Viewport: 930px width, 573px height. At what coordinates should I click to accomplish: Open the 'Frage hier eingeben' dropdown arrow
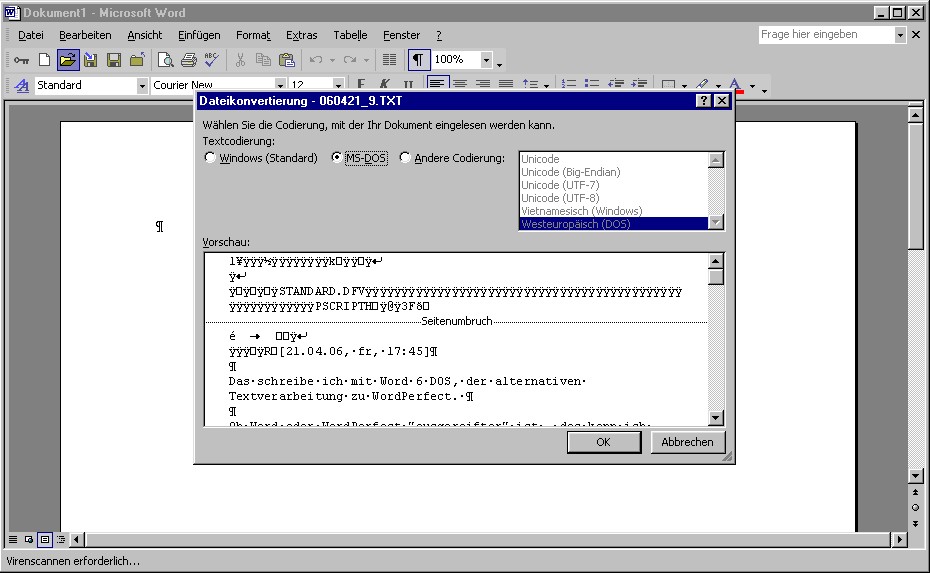(900, 35)
